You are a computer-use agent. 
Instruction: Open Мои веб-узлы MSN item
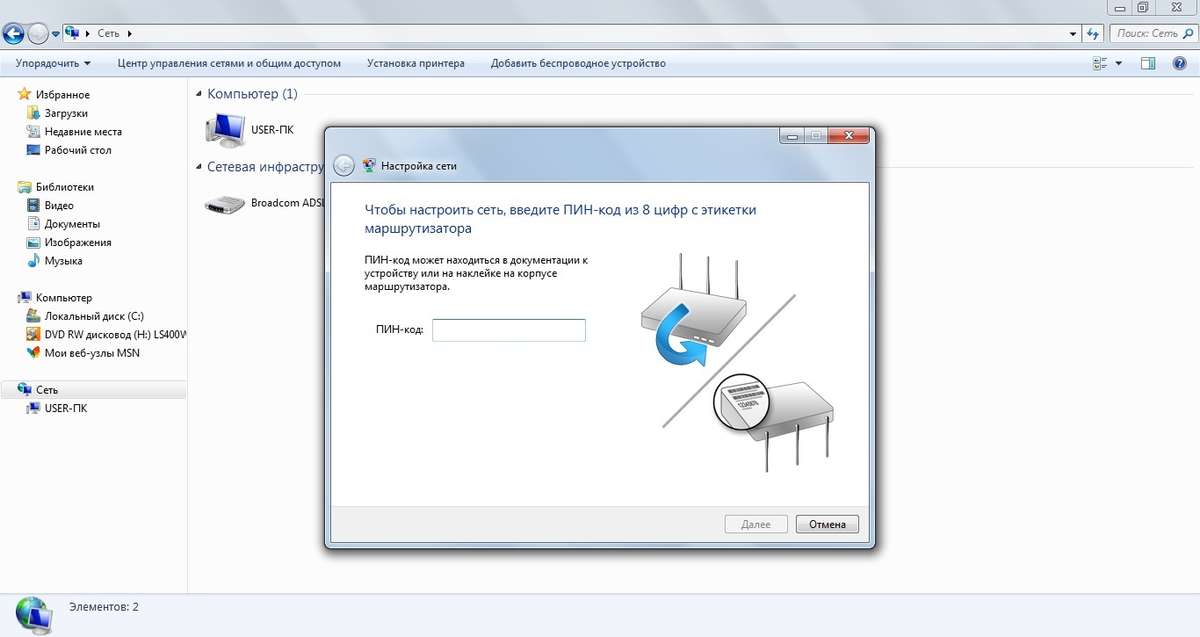tap(92, 353)
